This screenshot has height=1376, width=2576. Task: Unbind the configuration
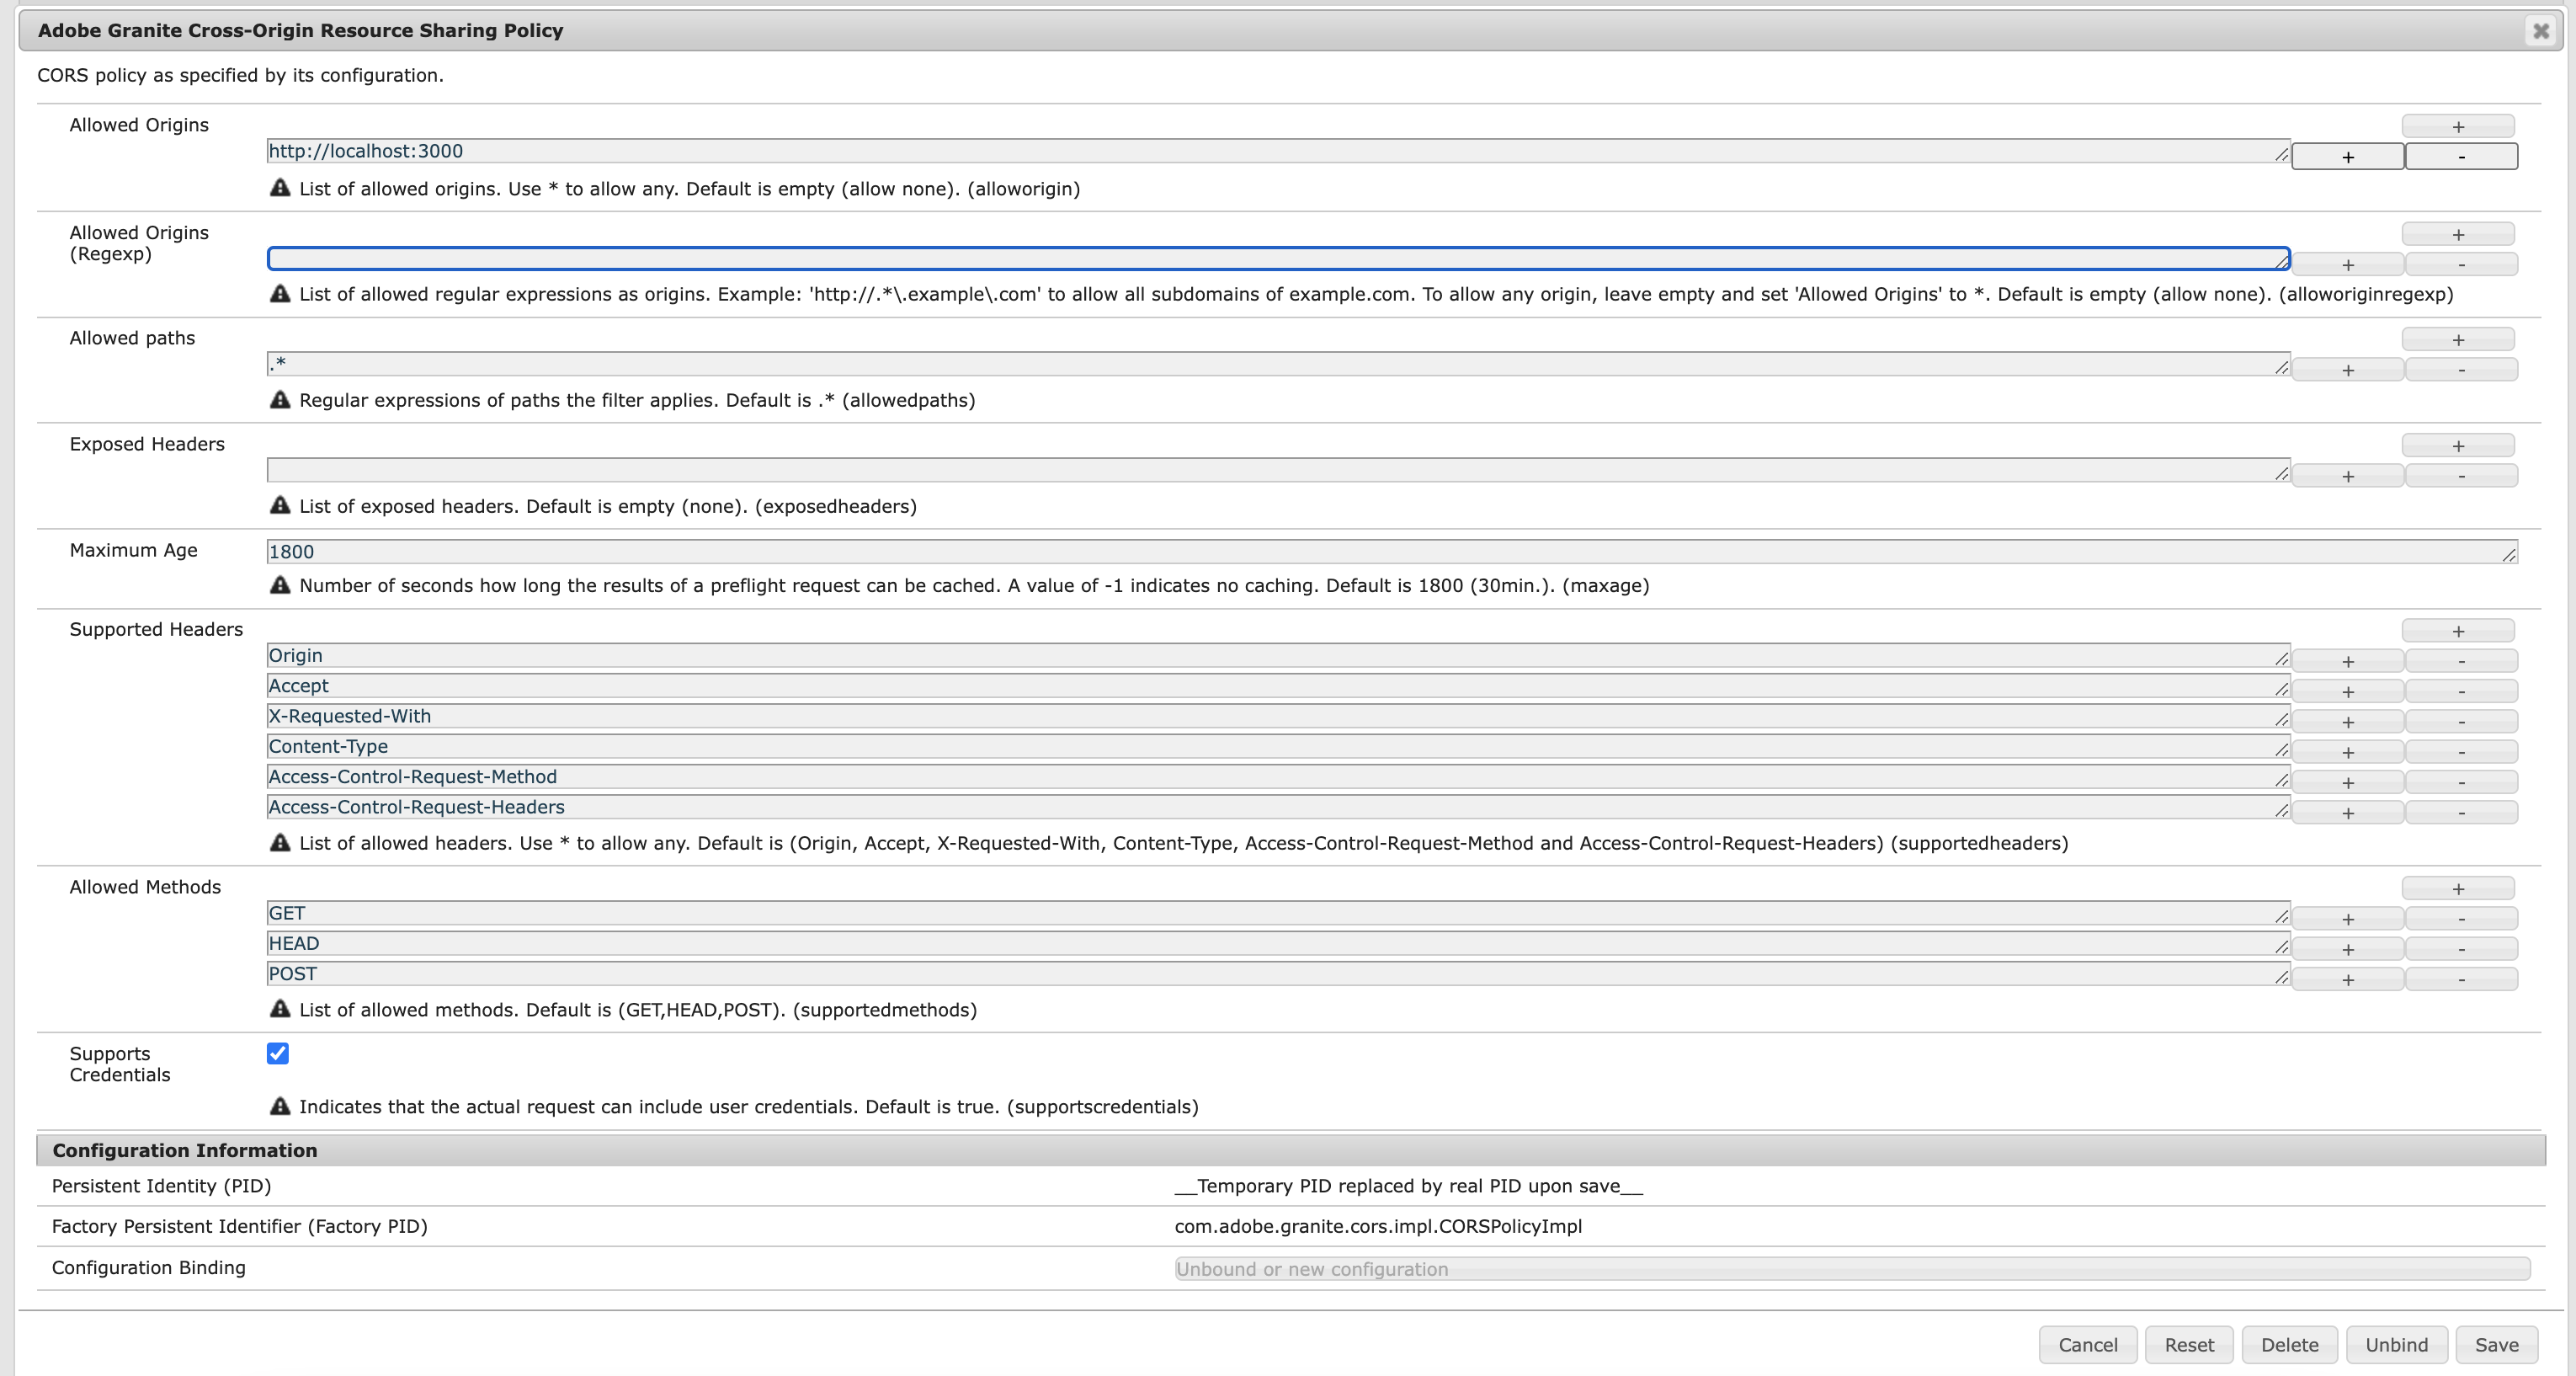click(x=2396, y=1344)
